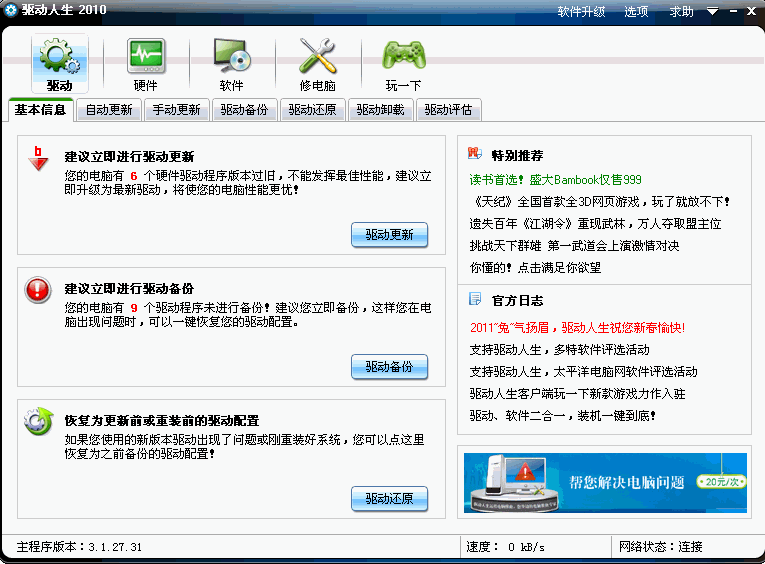Click the 驱动更新 button

pos(389,235)
